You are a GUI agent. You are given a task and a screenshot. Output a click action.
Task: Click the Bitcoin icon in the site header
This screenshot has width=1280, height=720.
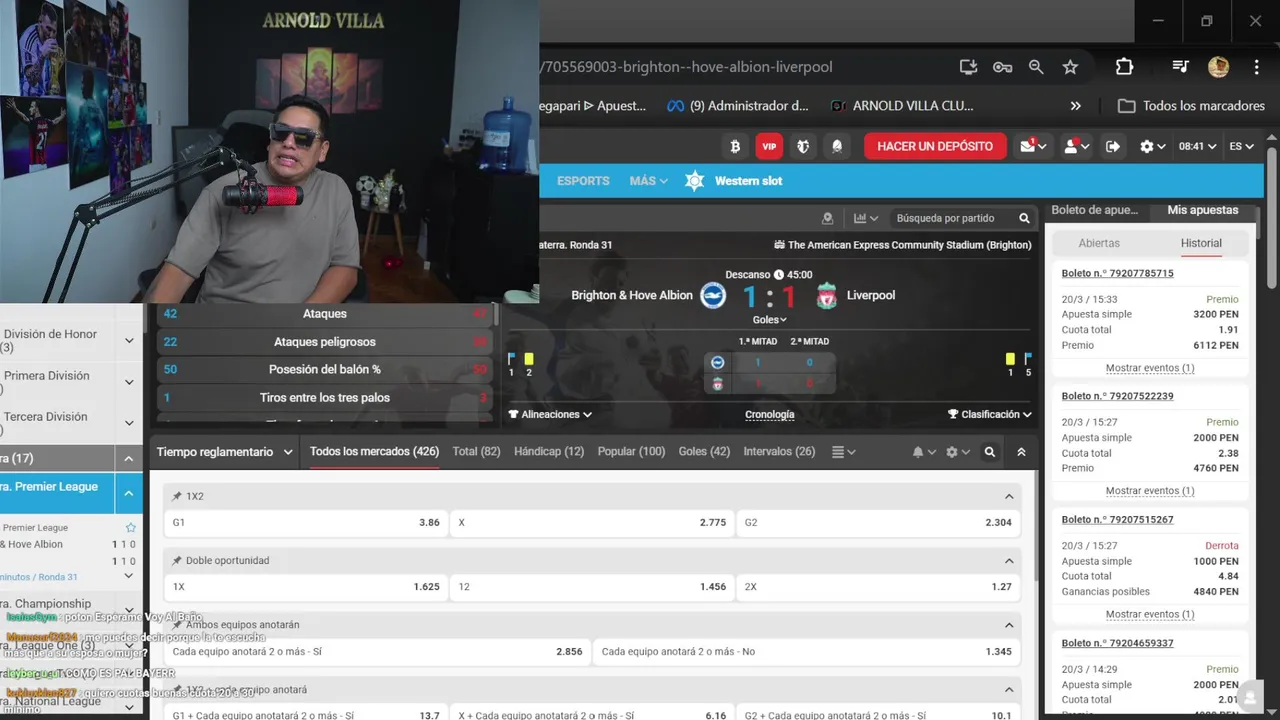(735, 146)
